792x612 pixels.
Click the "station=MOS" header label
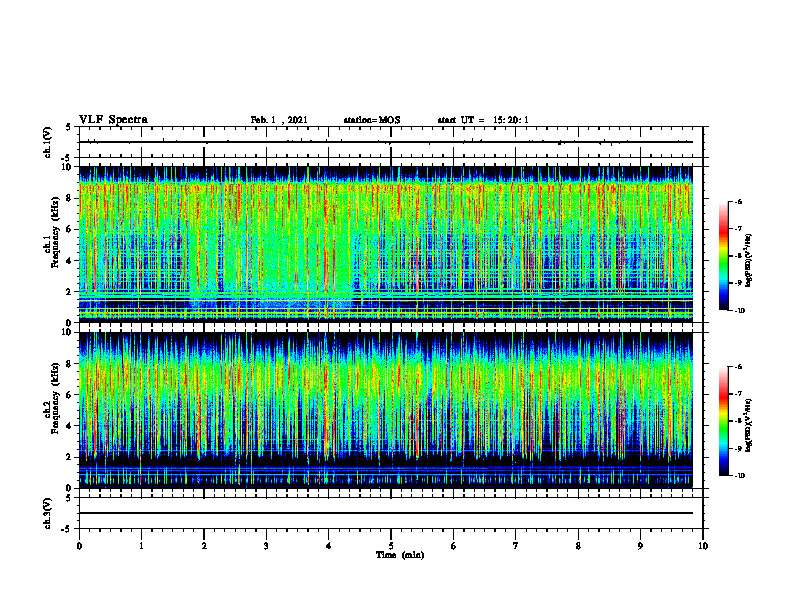coord(372,120)
